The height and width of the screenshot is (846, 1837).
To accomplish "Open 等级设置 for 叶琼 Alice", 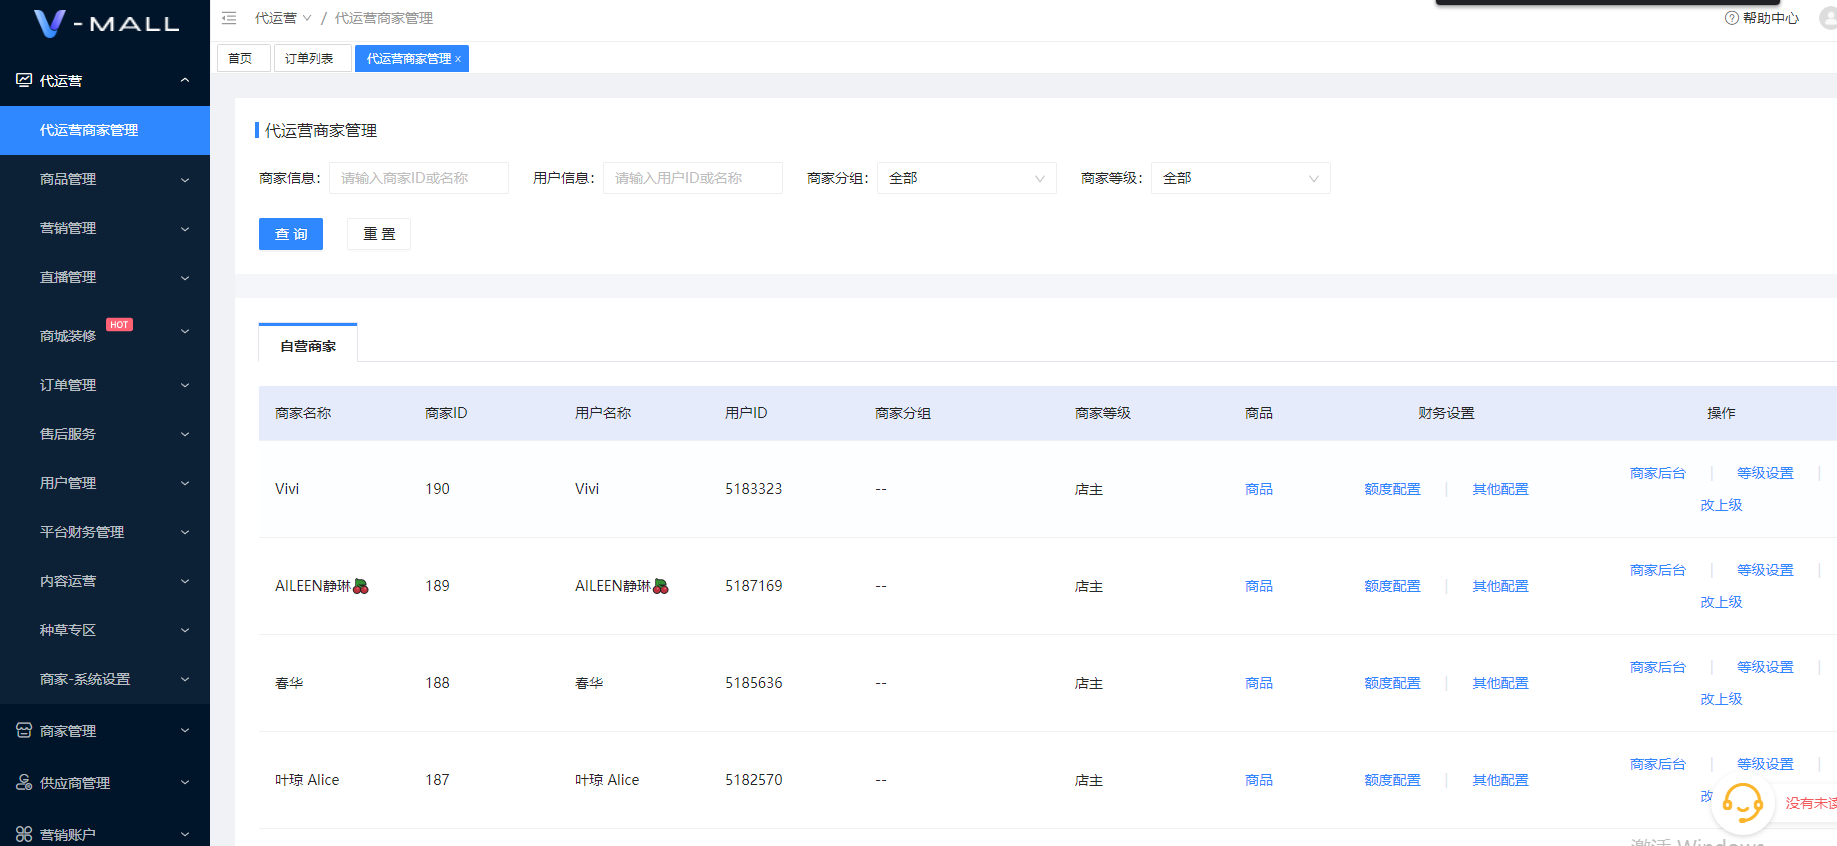I will tap(1765, 764).
